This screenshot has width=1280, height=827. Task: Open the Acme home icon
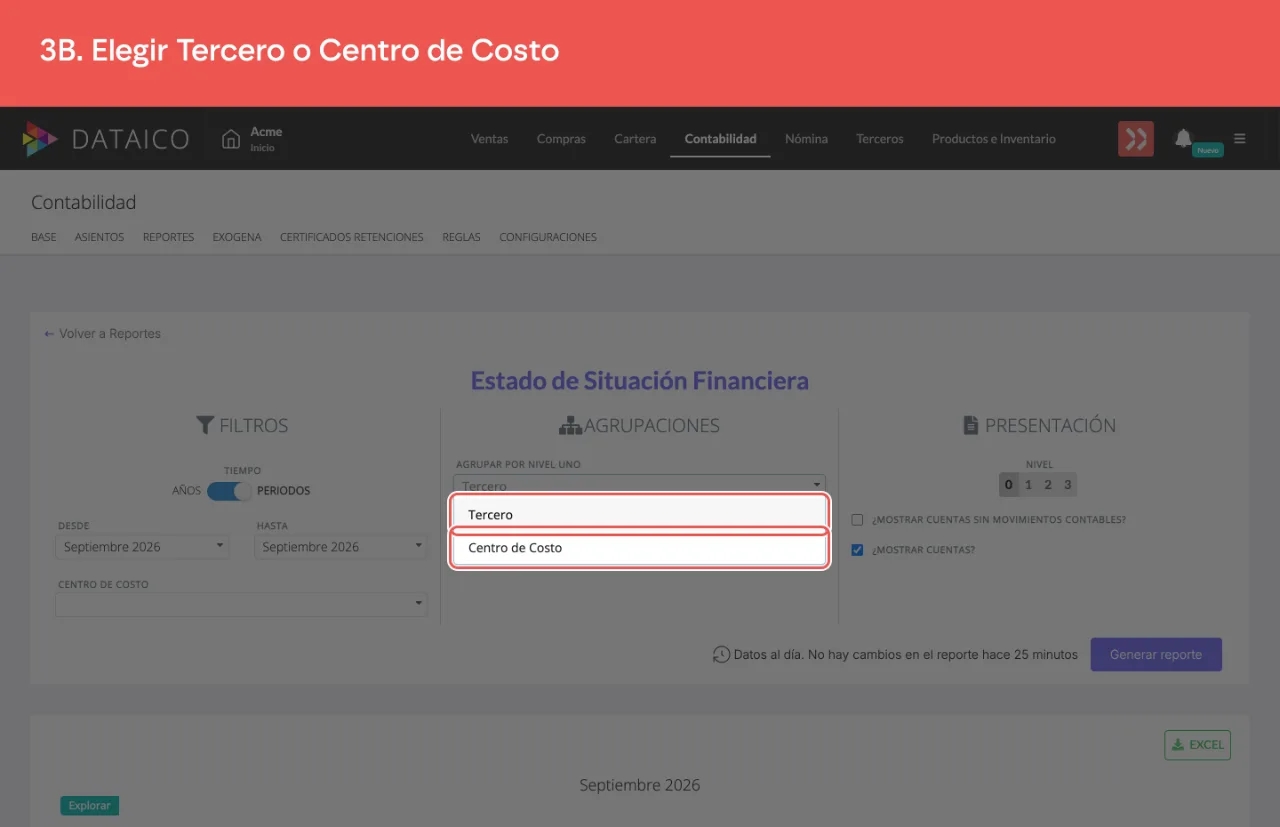pos(231,139)
